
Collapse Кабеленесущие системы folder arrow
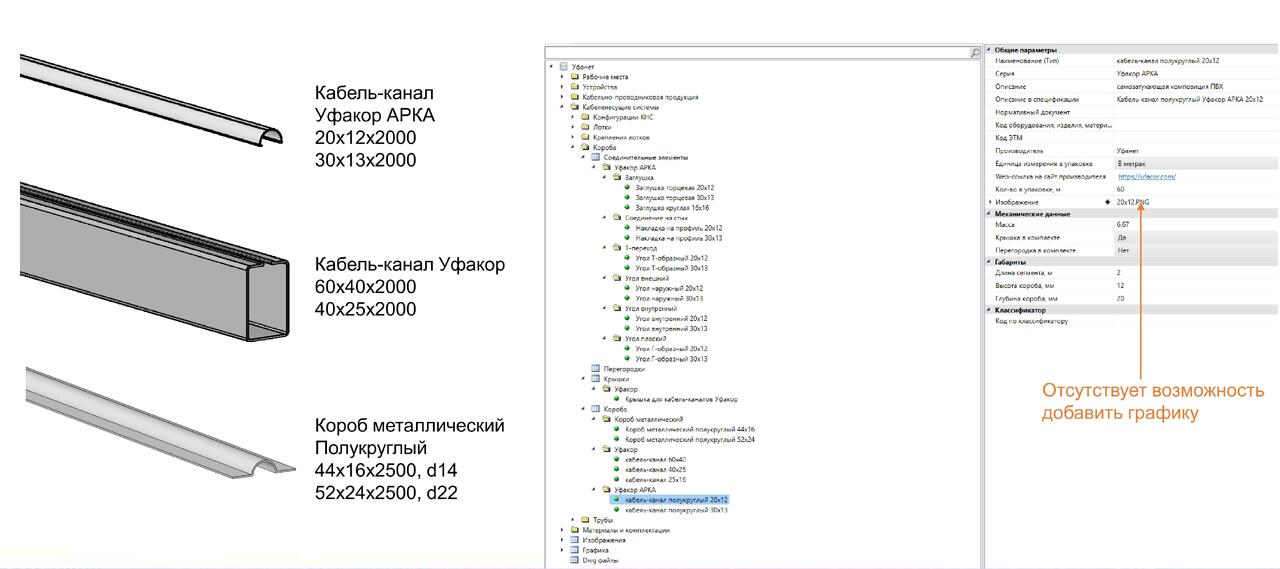click(x=562, y=107)
